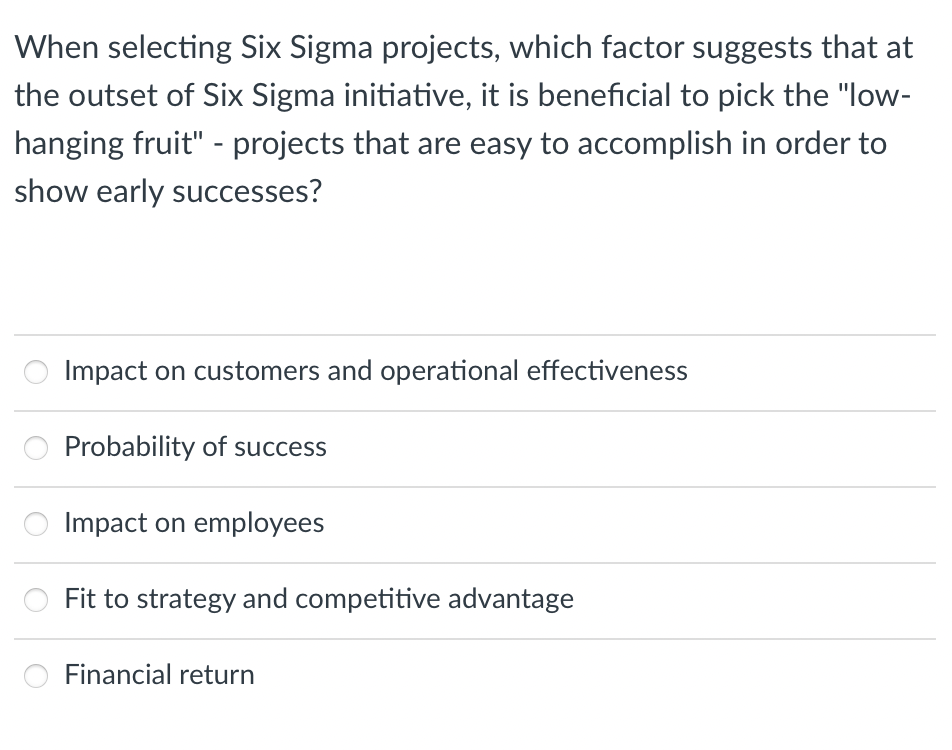Pick the 'Financial return' answer option
The image size is (952, 750).
click(158, 676)
